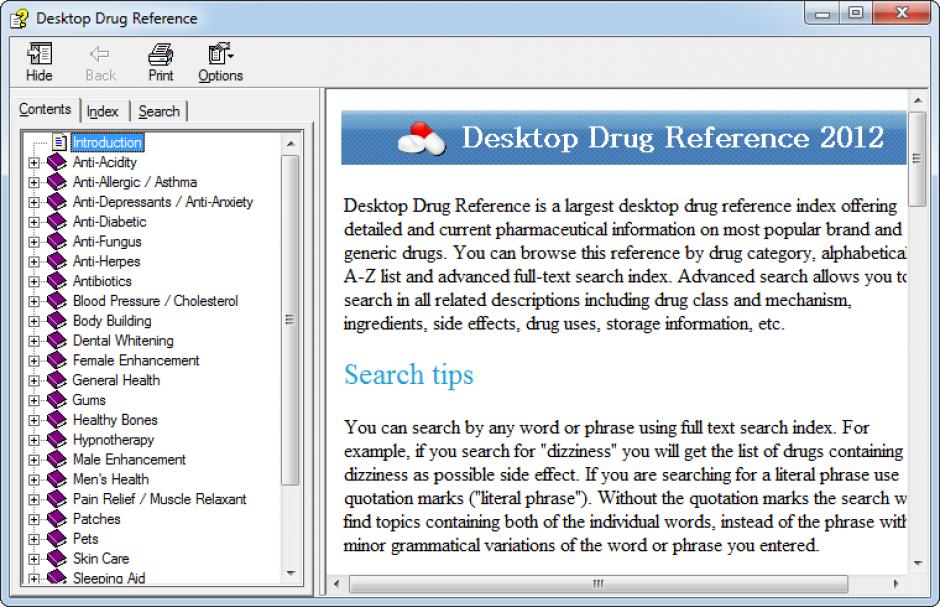
Task: Expand the Anti-Diabetic tree node
Action: point(34,222)
